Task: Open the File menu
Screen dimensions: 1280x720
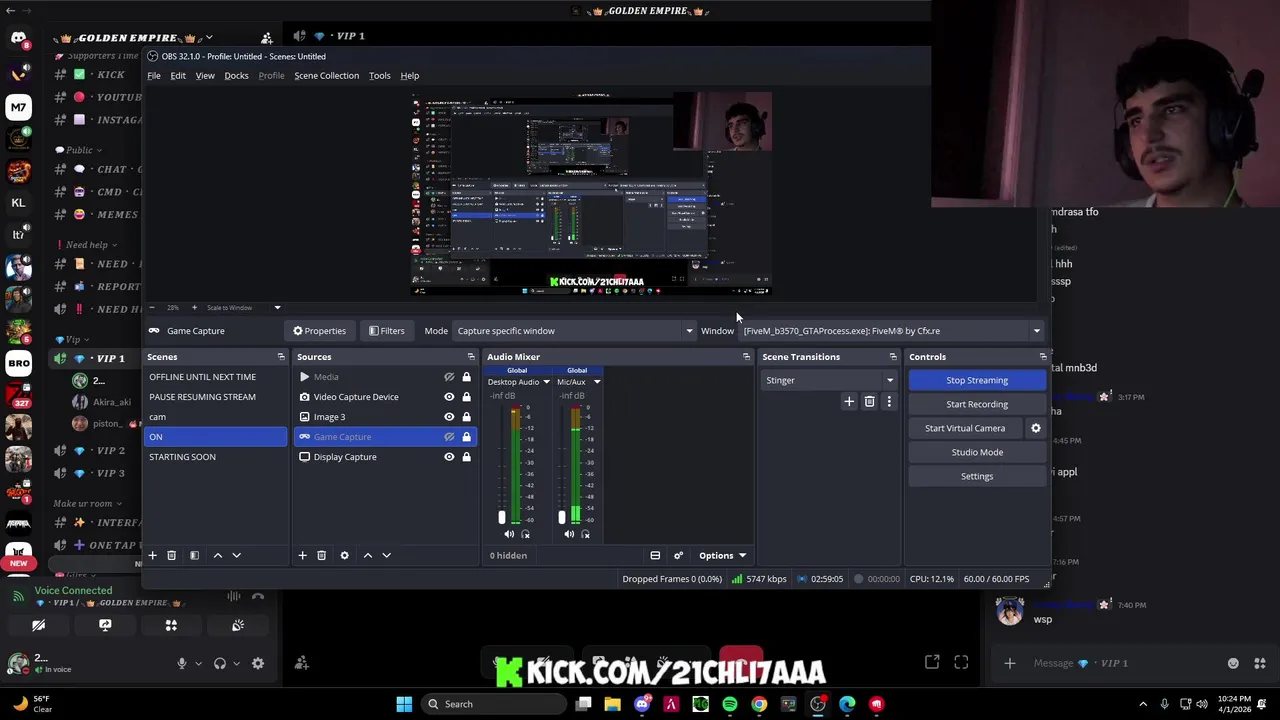Action: click(154, 76)
